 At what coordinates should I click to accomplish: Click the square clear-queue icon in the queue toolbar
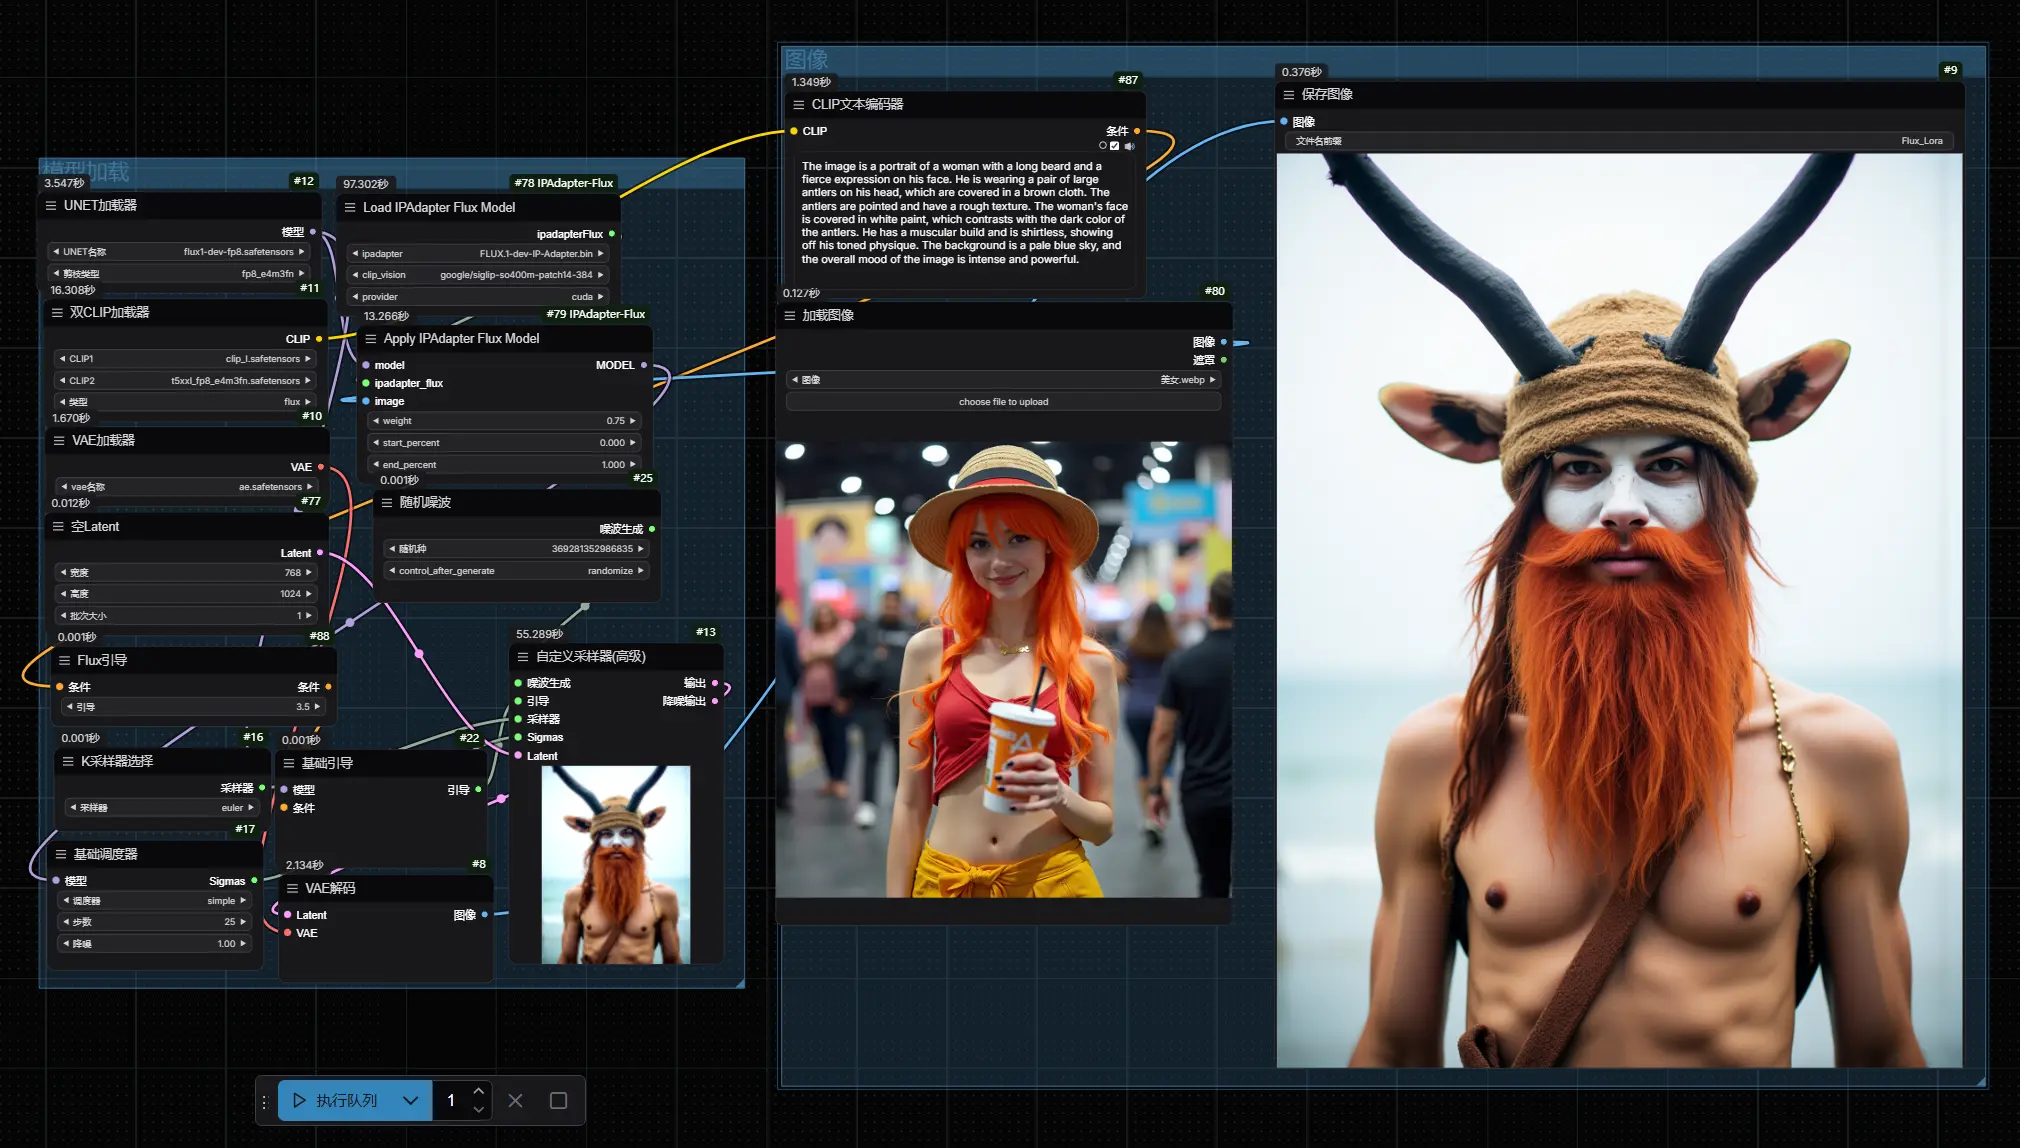pos(559,1100)
